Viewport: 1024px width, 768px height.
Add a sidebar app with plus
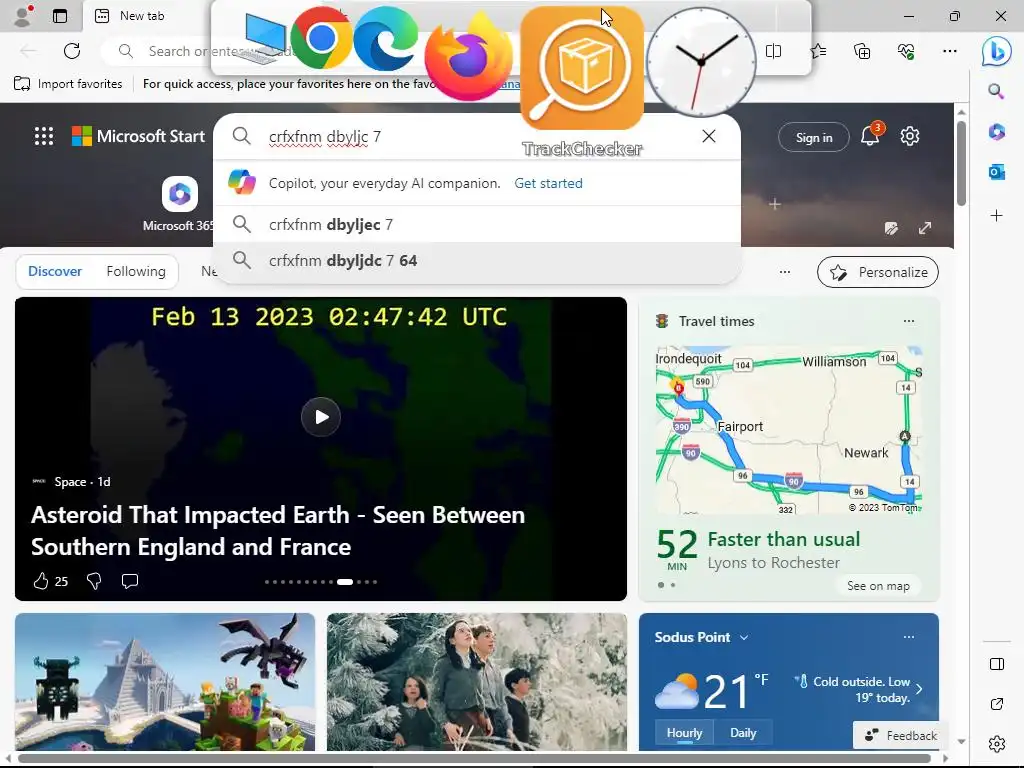point(996,216)
